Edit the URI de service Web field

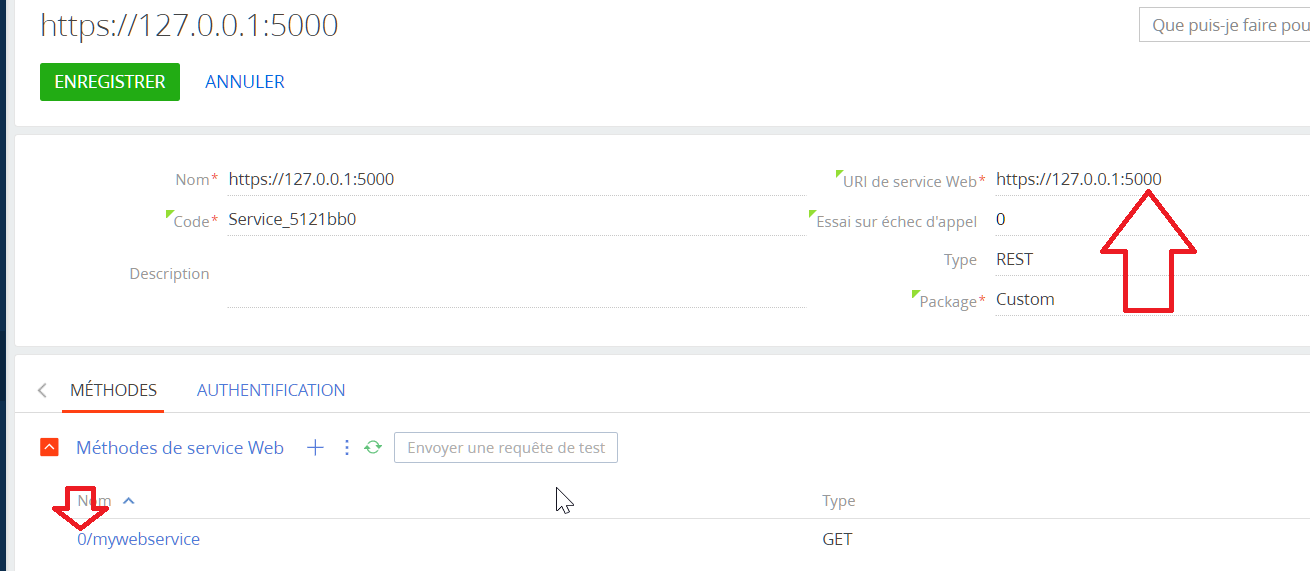coord(1152,180)
